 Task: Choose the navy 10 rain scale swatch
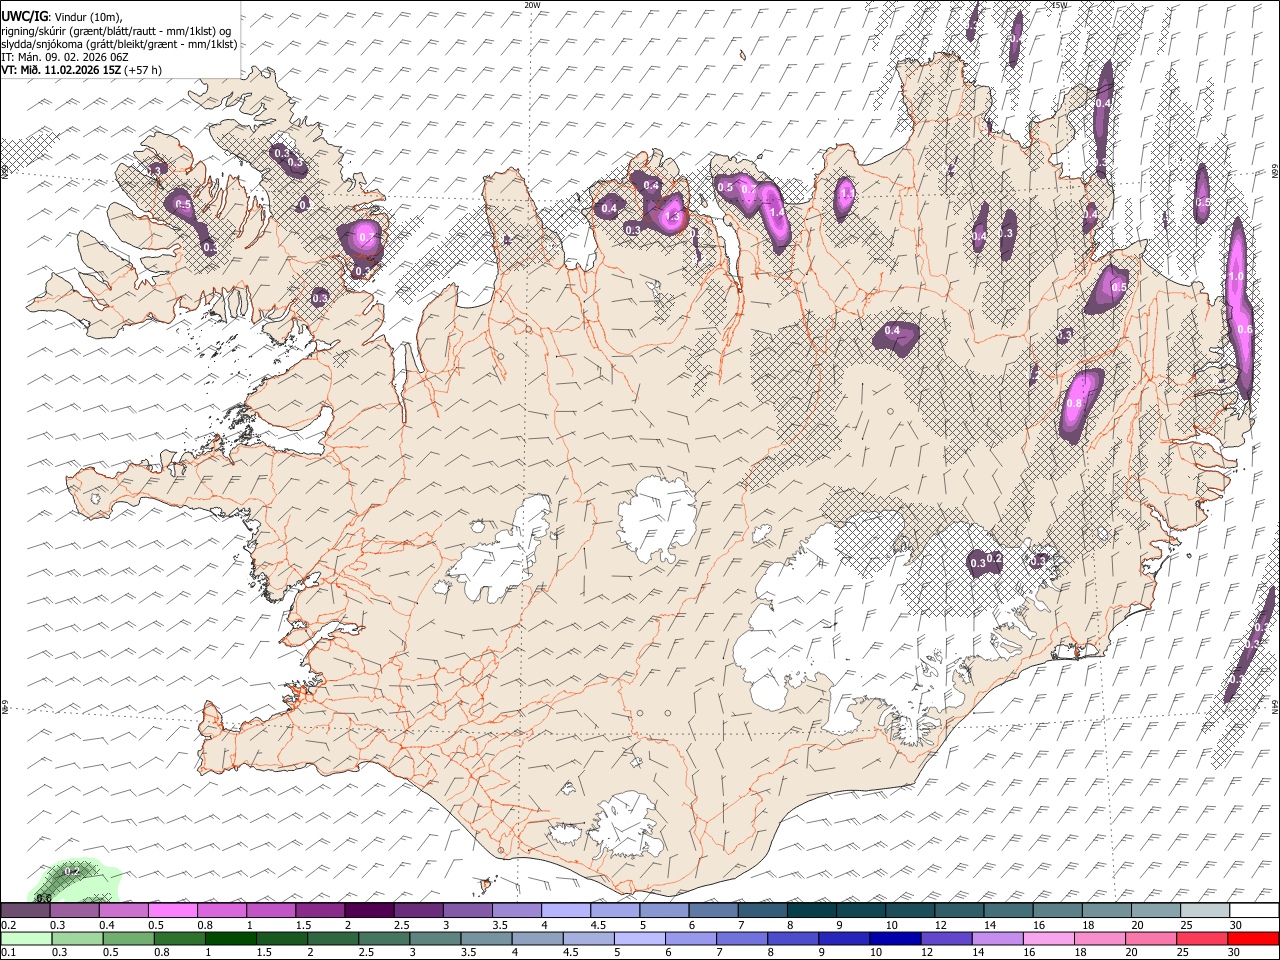[x=894, y=938]
